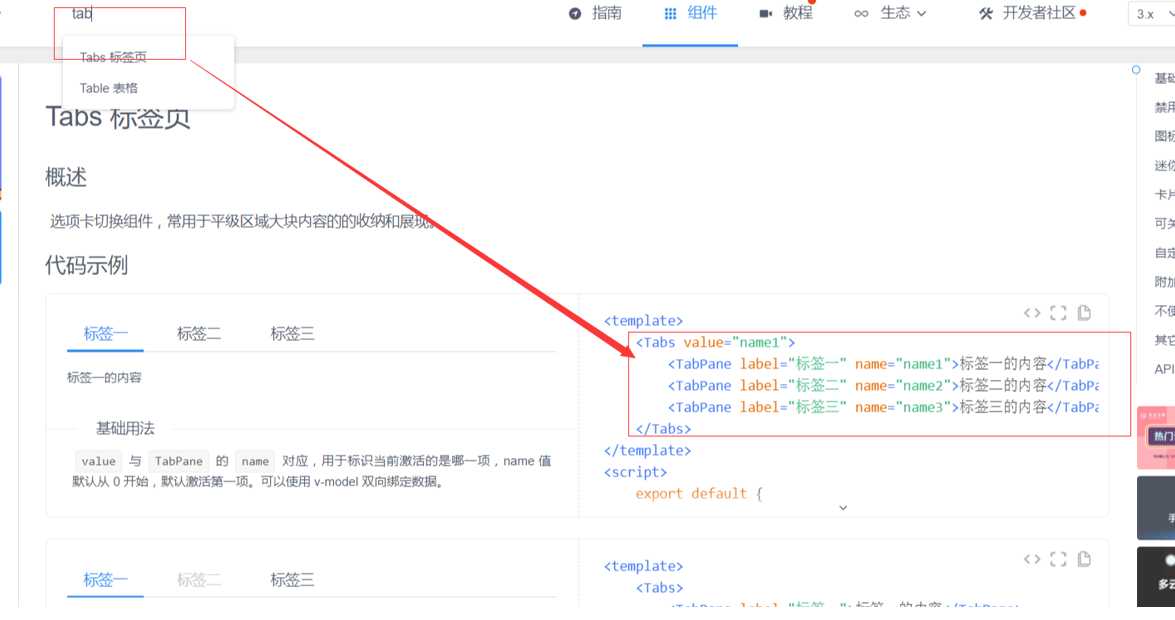
Task: Jump to 其它 anchor in right sidebar
Action: point(1165,340)
